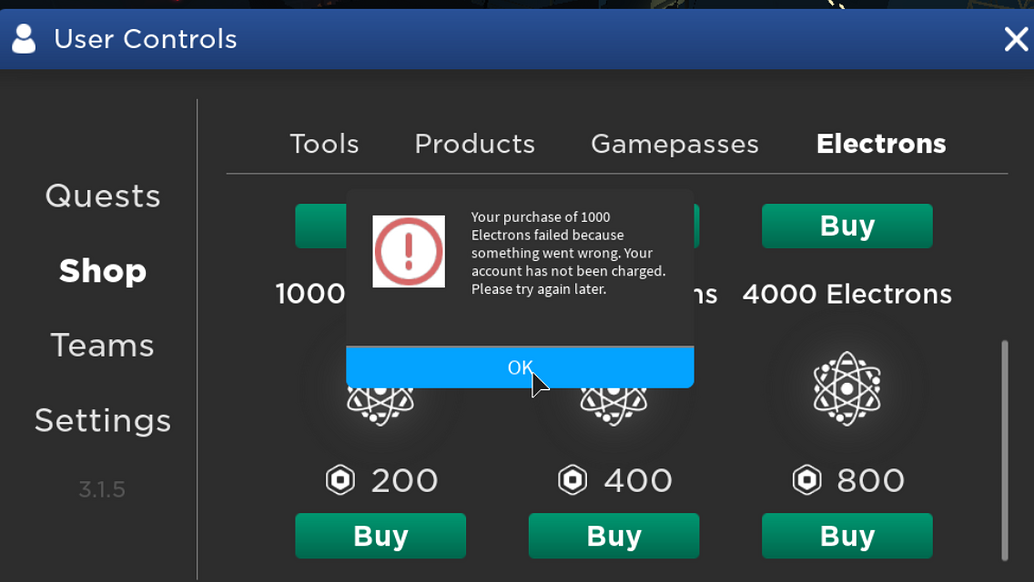This screenshot has width=1034, height=582.
Task: Open the Settings section
Action: [102, 420]
